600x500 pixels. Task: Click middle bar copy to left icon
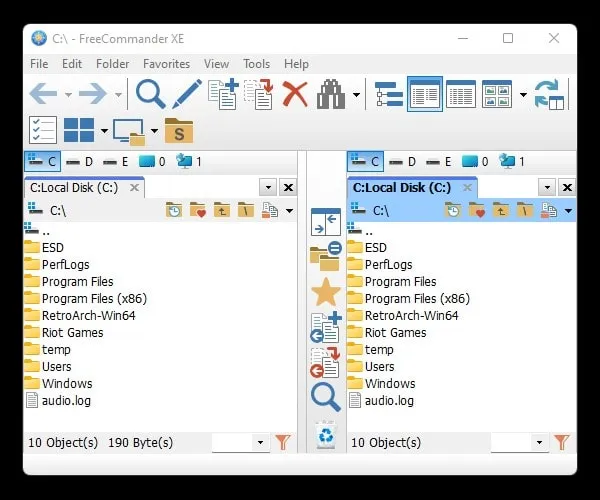pyautogui.click(x=326, y=327)
